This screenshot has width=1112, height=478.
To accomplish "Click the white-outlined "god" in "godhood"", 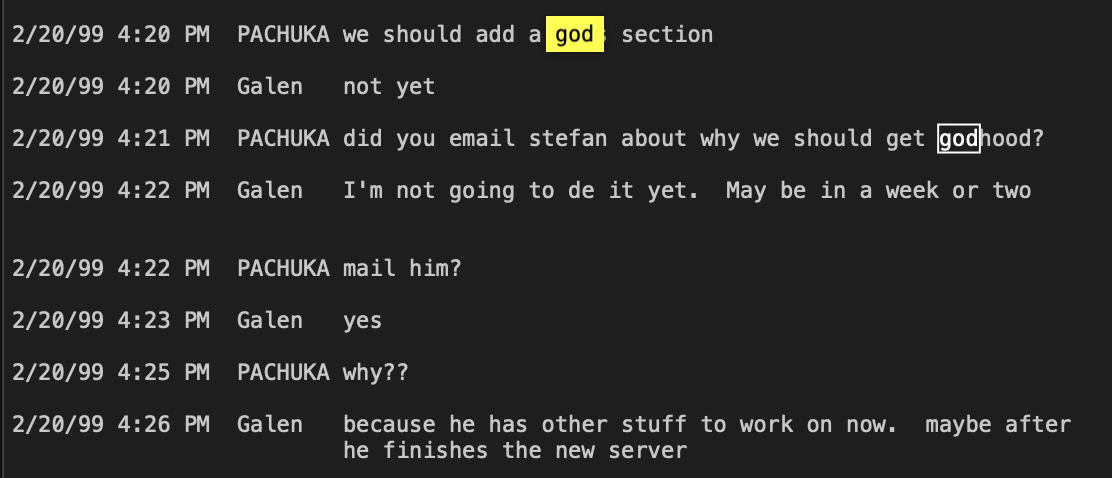I will pos(958,139).
